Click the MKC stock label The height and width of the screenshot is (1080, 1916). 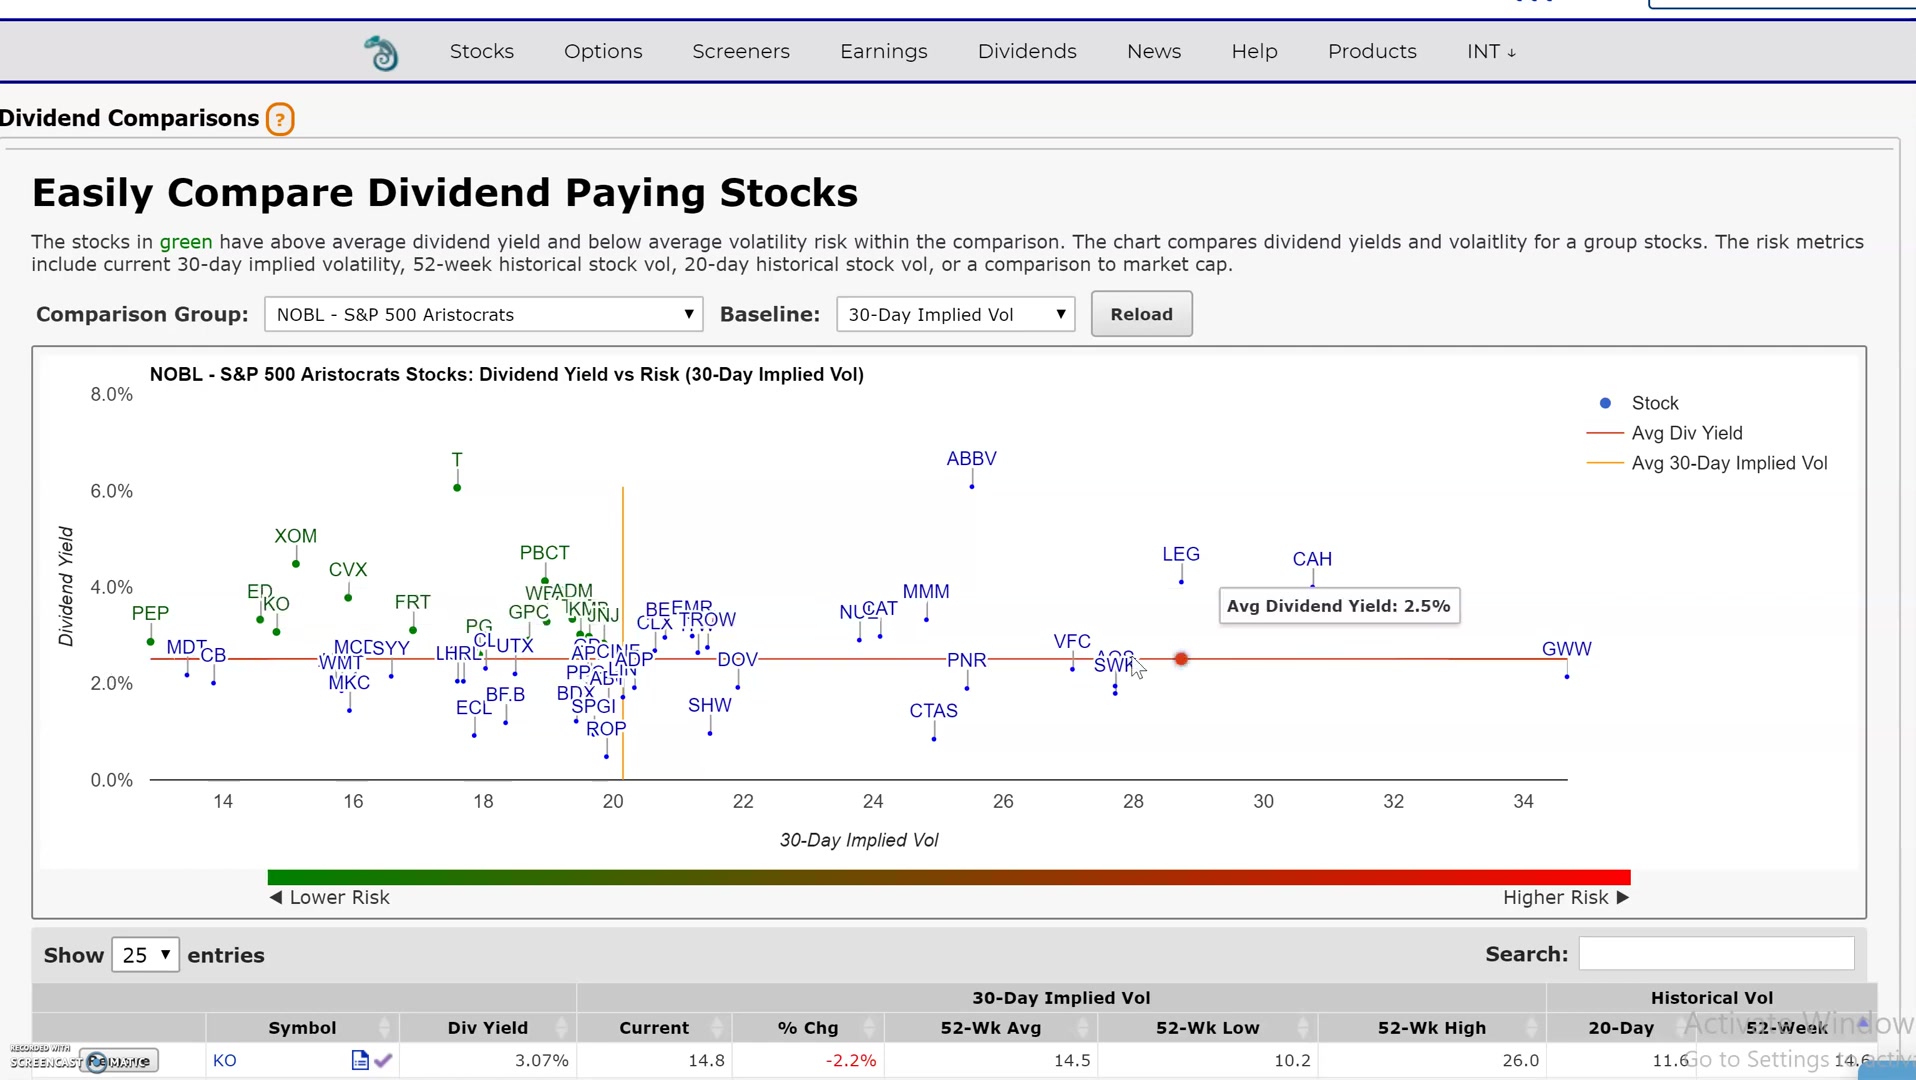(x=349, y=682)
